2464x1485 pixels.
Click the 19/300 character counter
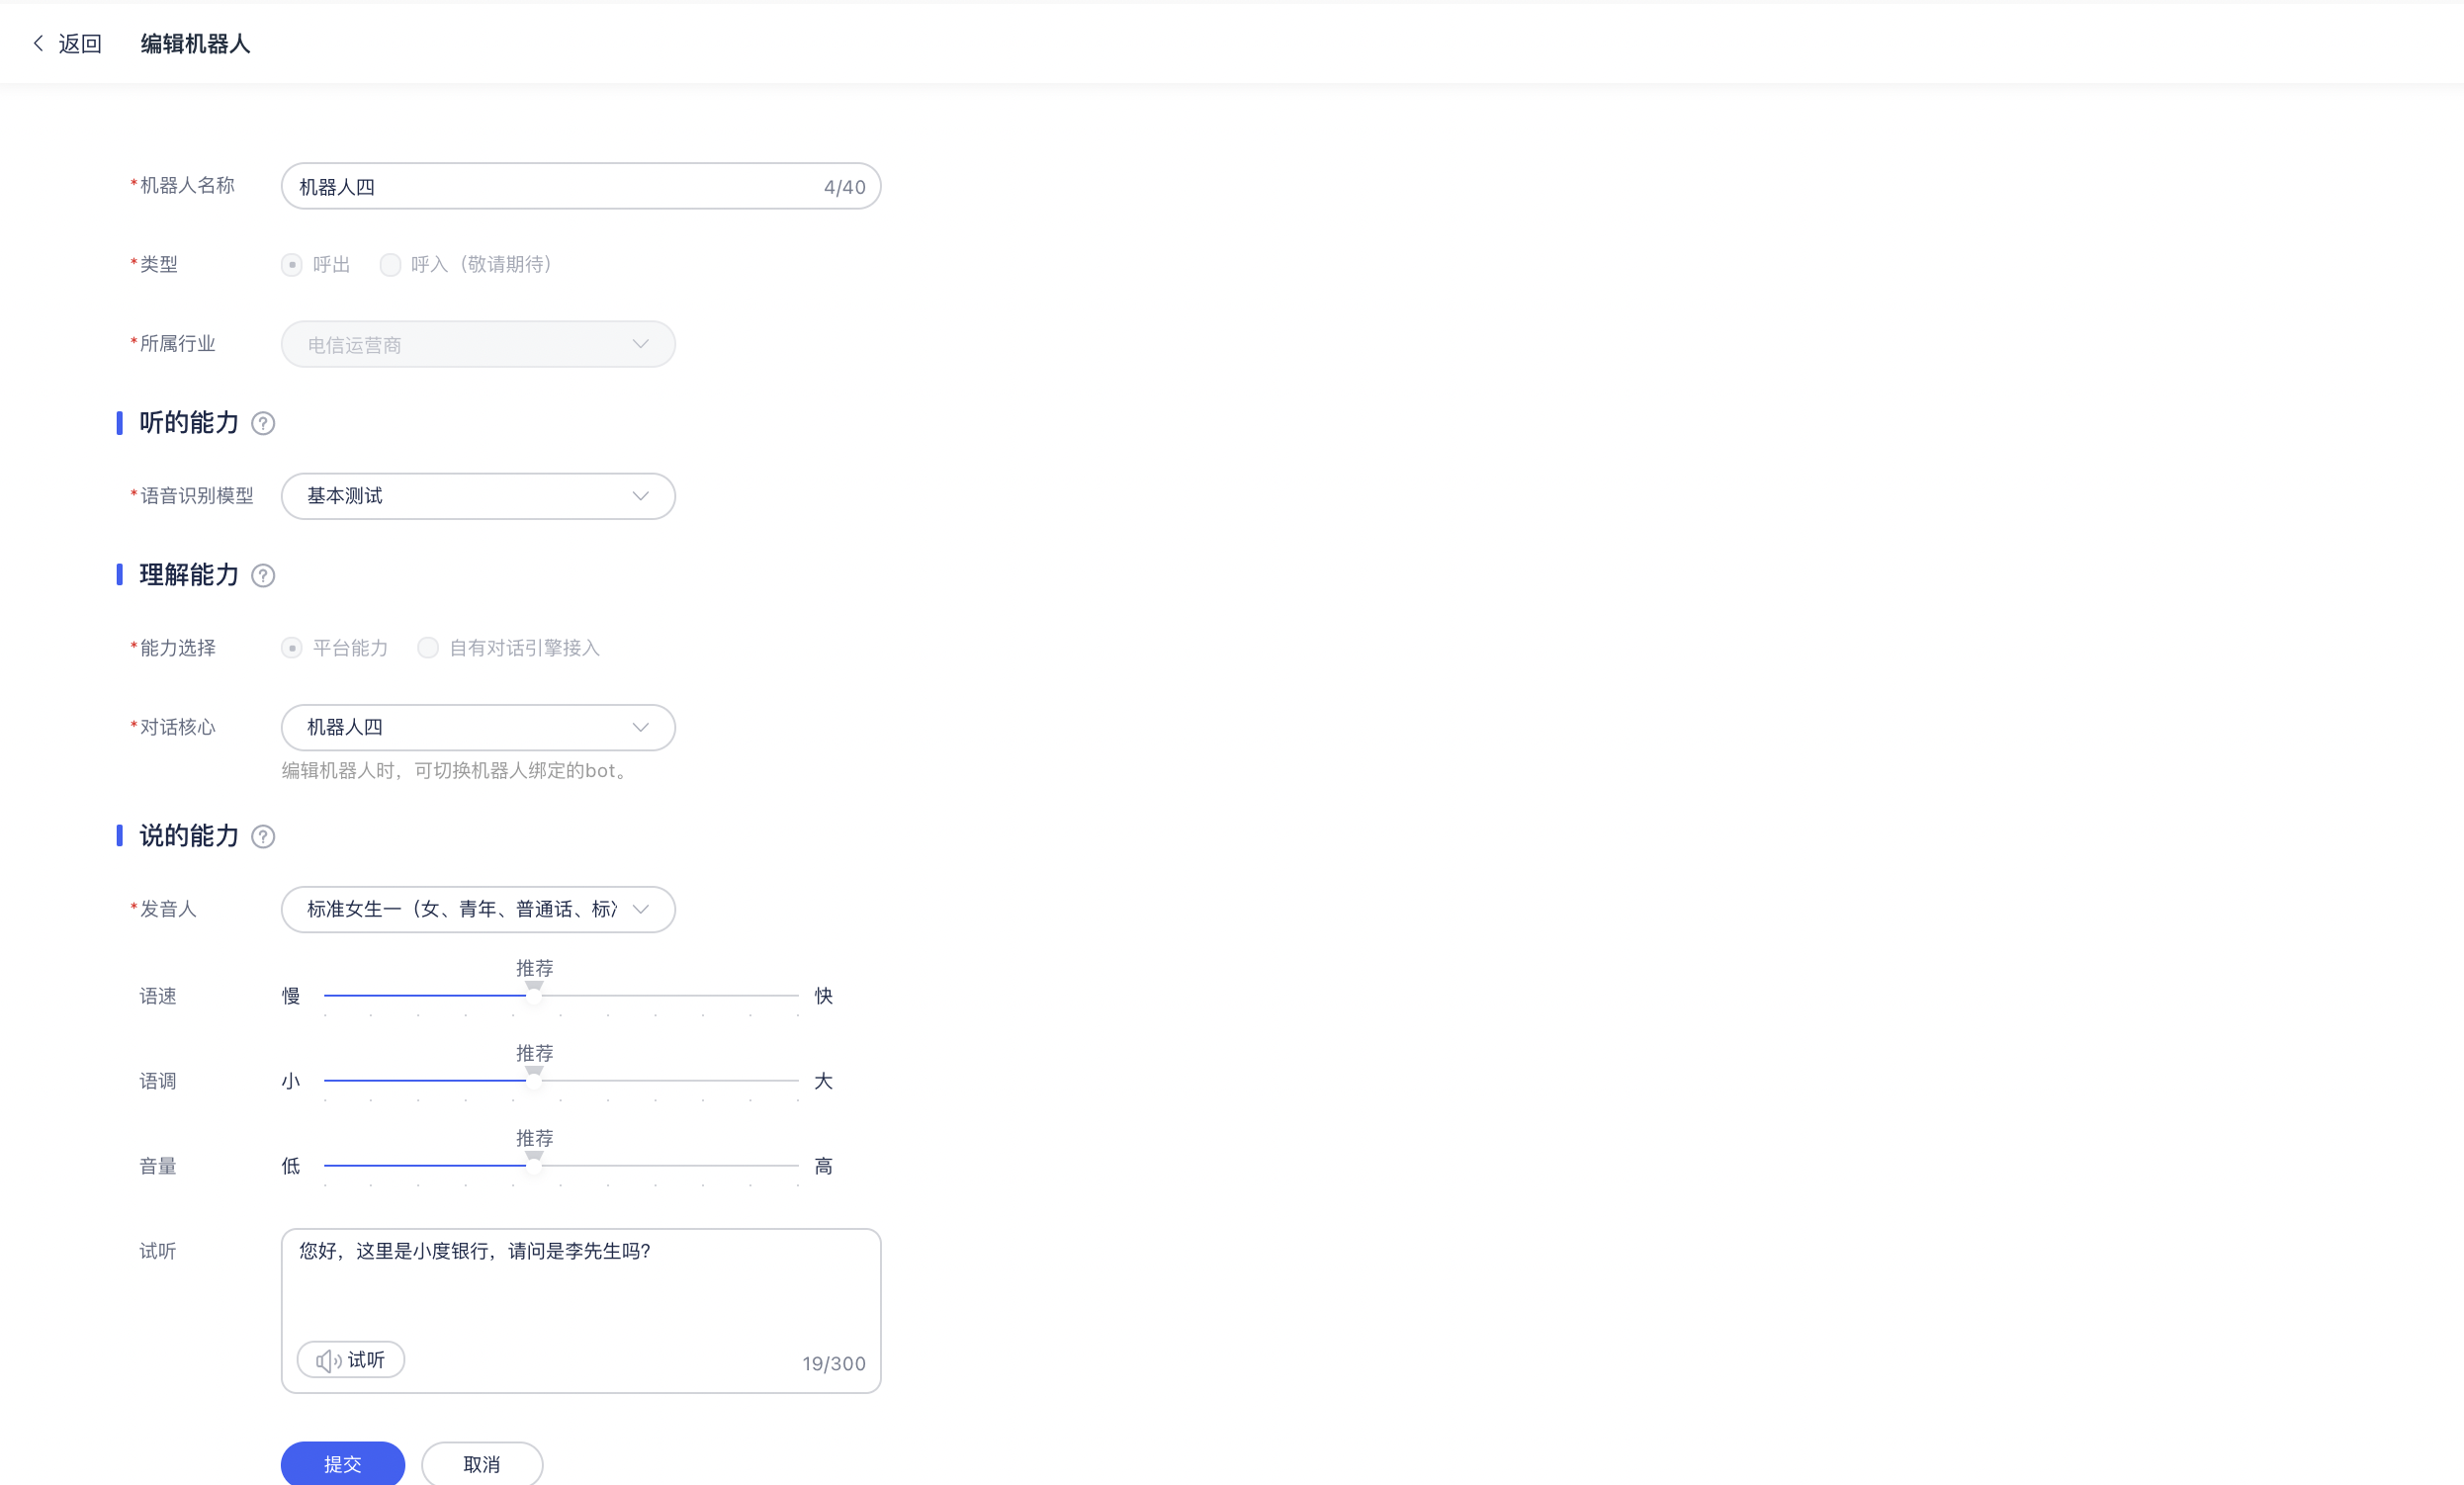click(x=834, y=1364)
